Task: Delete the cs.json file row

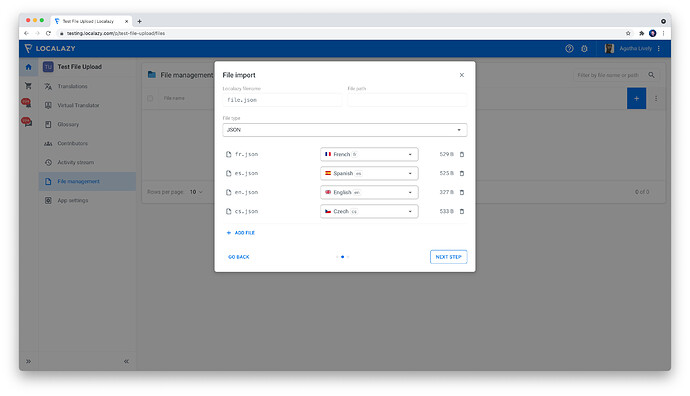Action: coord(462,211)
